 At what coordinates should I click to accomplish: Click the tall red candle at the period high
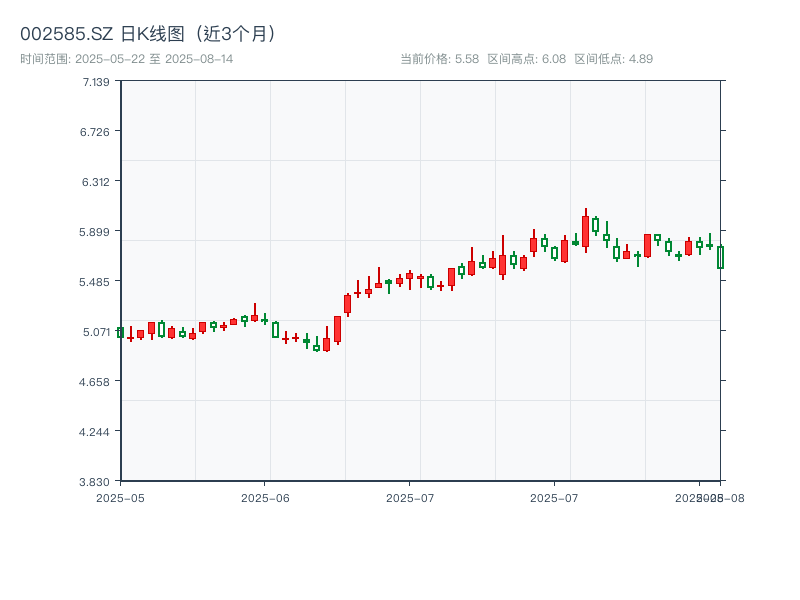tap(586, 231)
